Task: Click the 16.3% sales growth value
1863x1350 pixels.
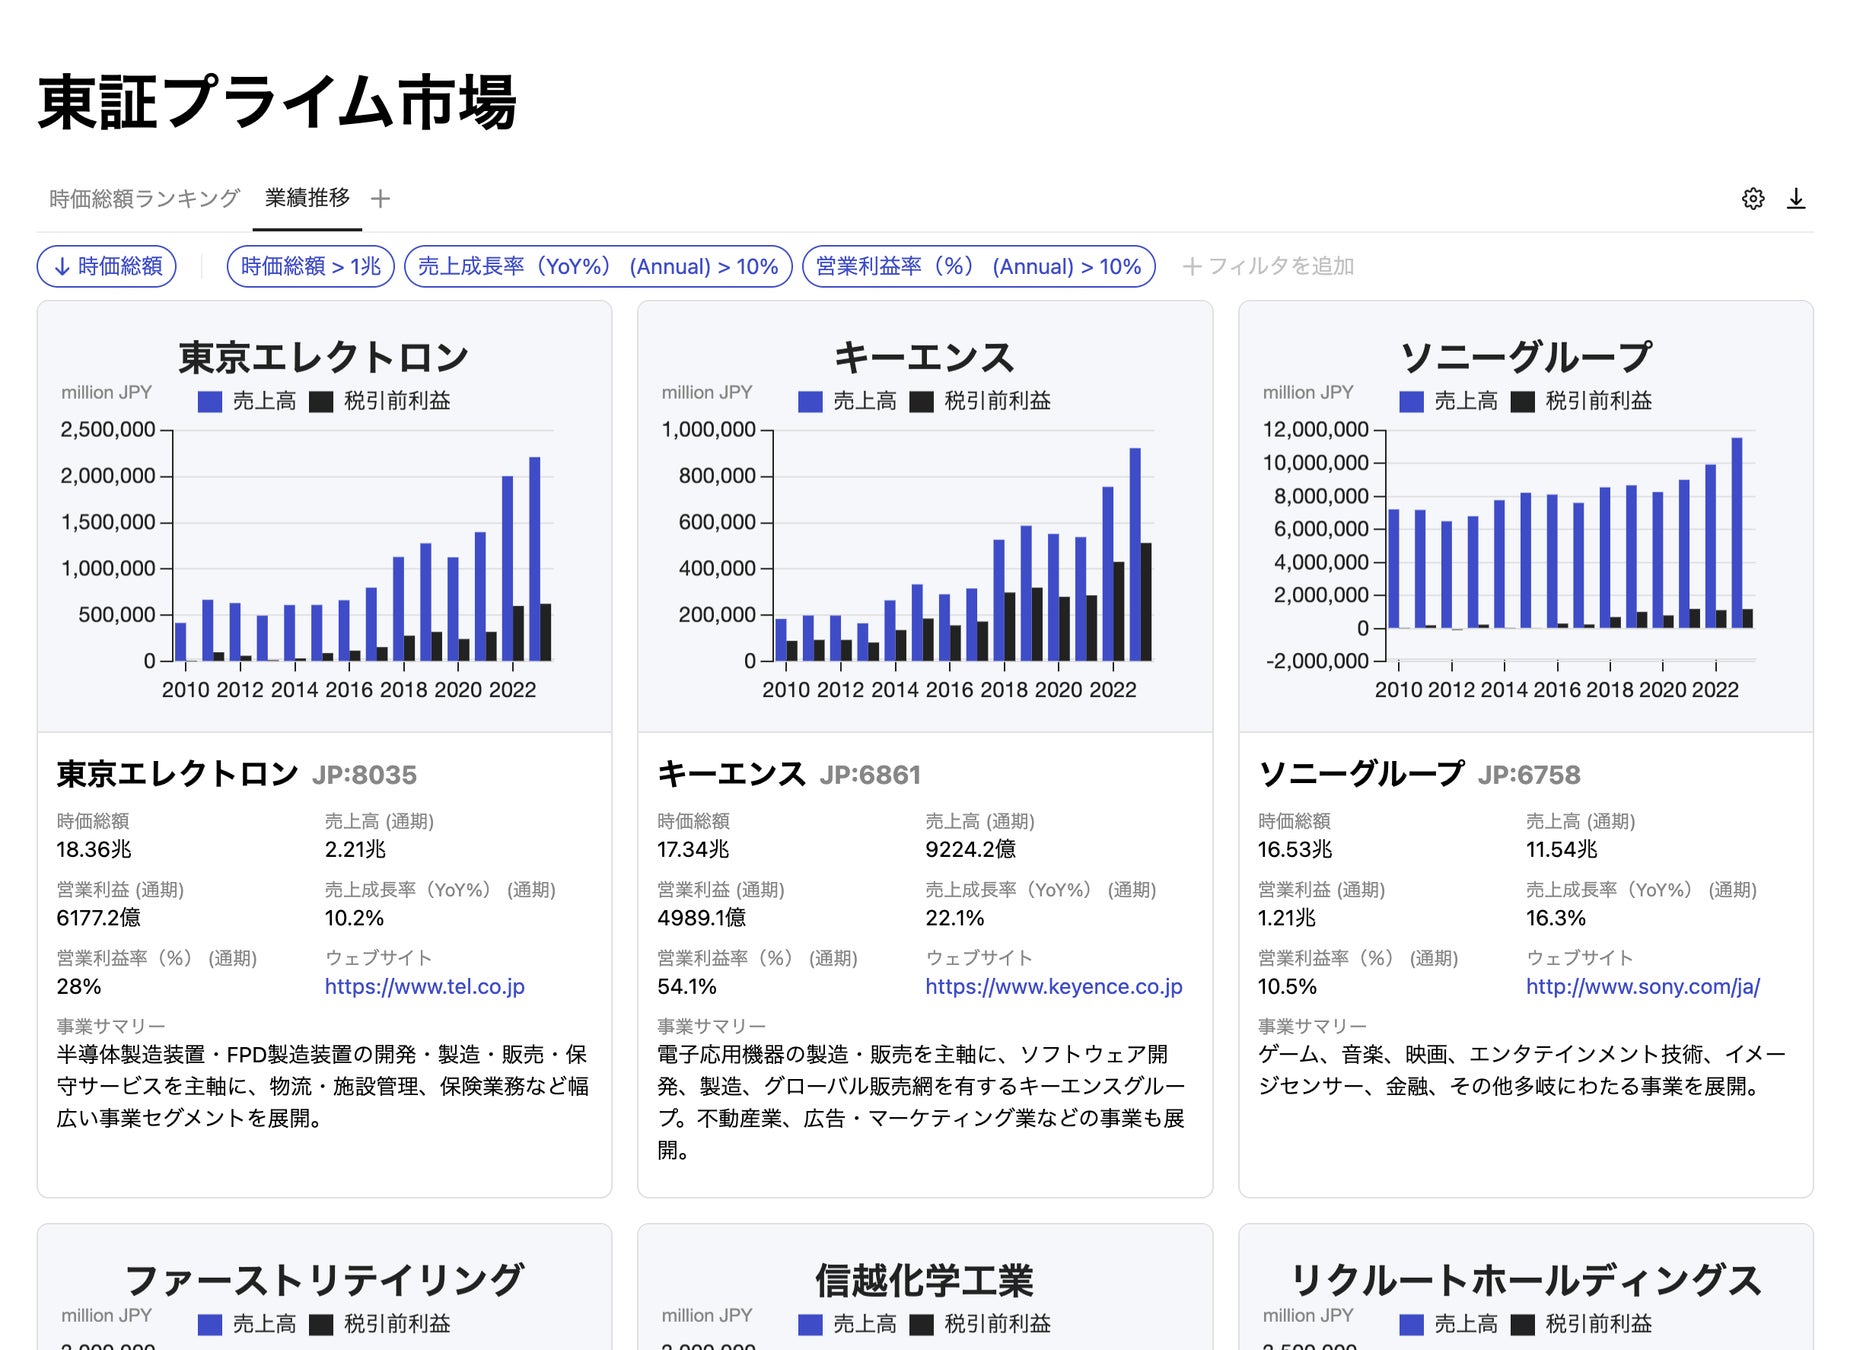Action: point(1556,917)
